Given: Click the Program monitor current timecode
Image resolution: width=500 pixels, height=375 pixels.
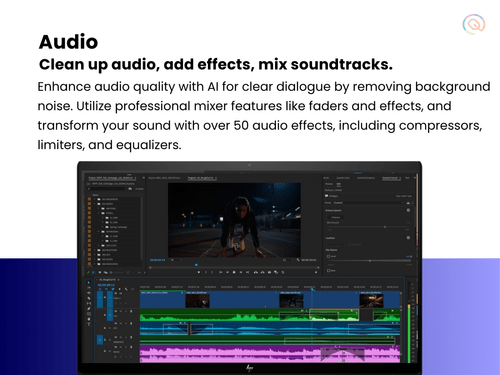Looking at the screenshot, I should tap(157, 260).
